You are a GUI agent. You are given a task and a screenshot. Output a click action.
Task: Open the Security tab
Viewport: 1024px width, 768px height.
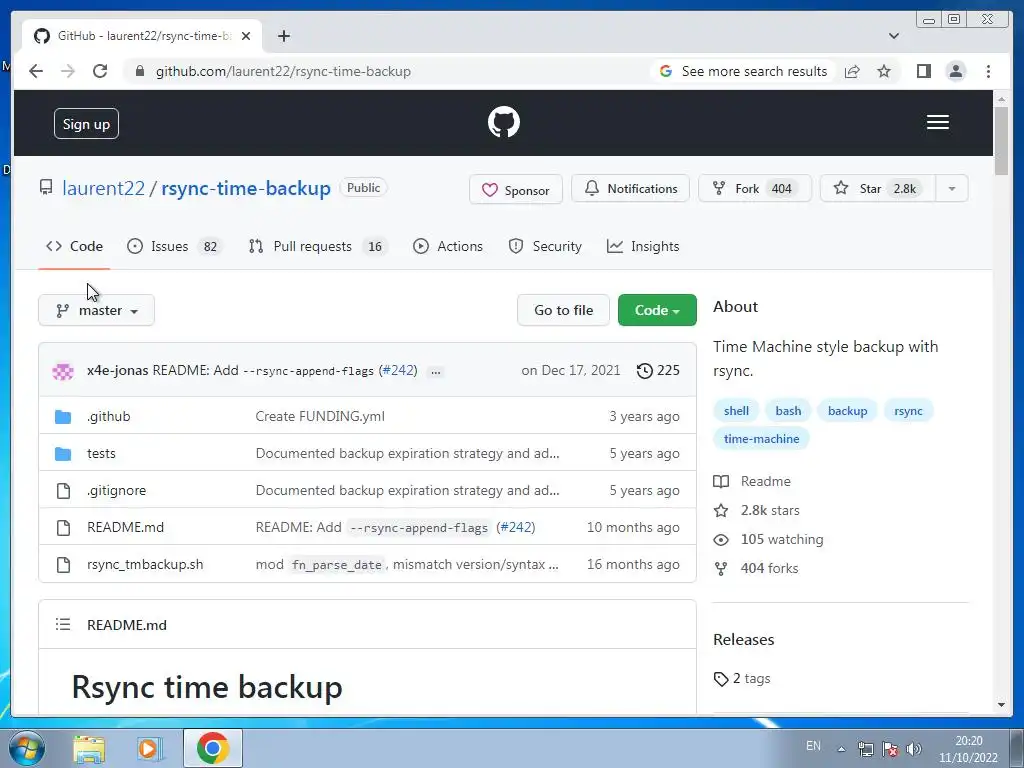(x=545, y=246)
